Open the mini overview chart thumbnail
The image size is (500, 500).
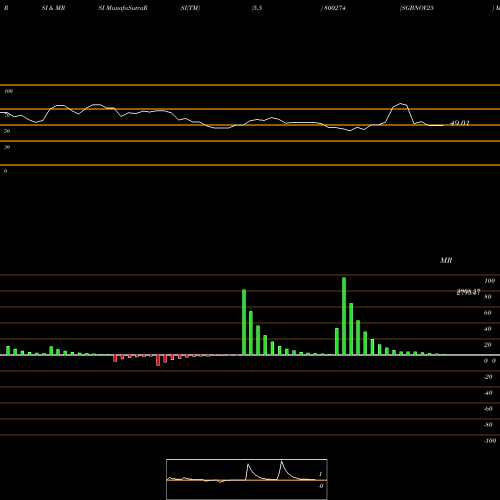[247, 479]
